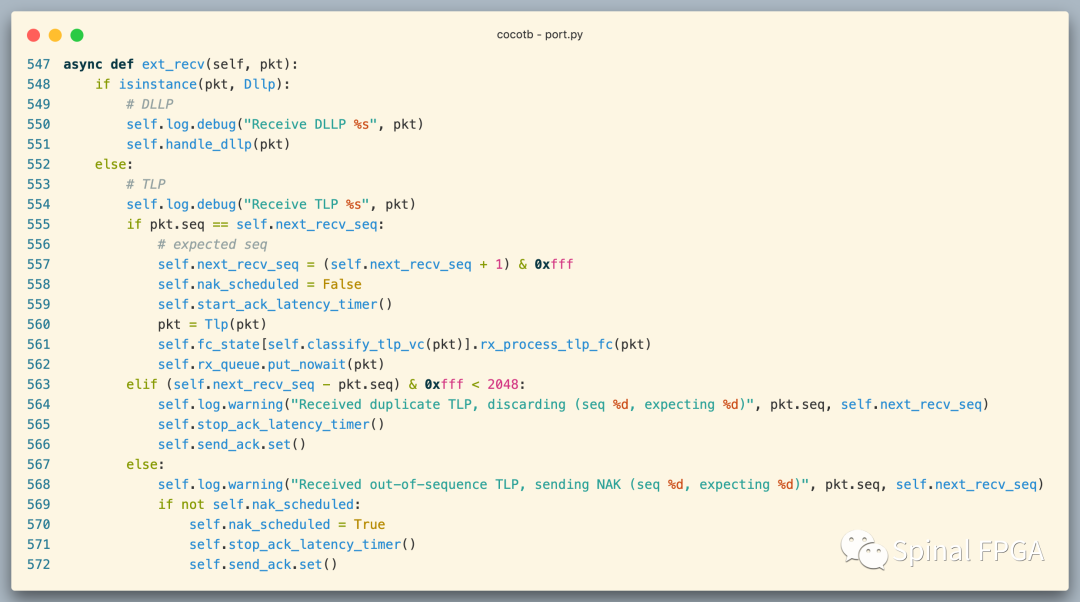1080x602 pixels.
Task: Click the red close window button
Action: (x=33, y=35)
